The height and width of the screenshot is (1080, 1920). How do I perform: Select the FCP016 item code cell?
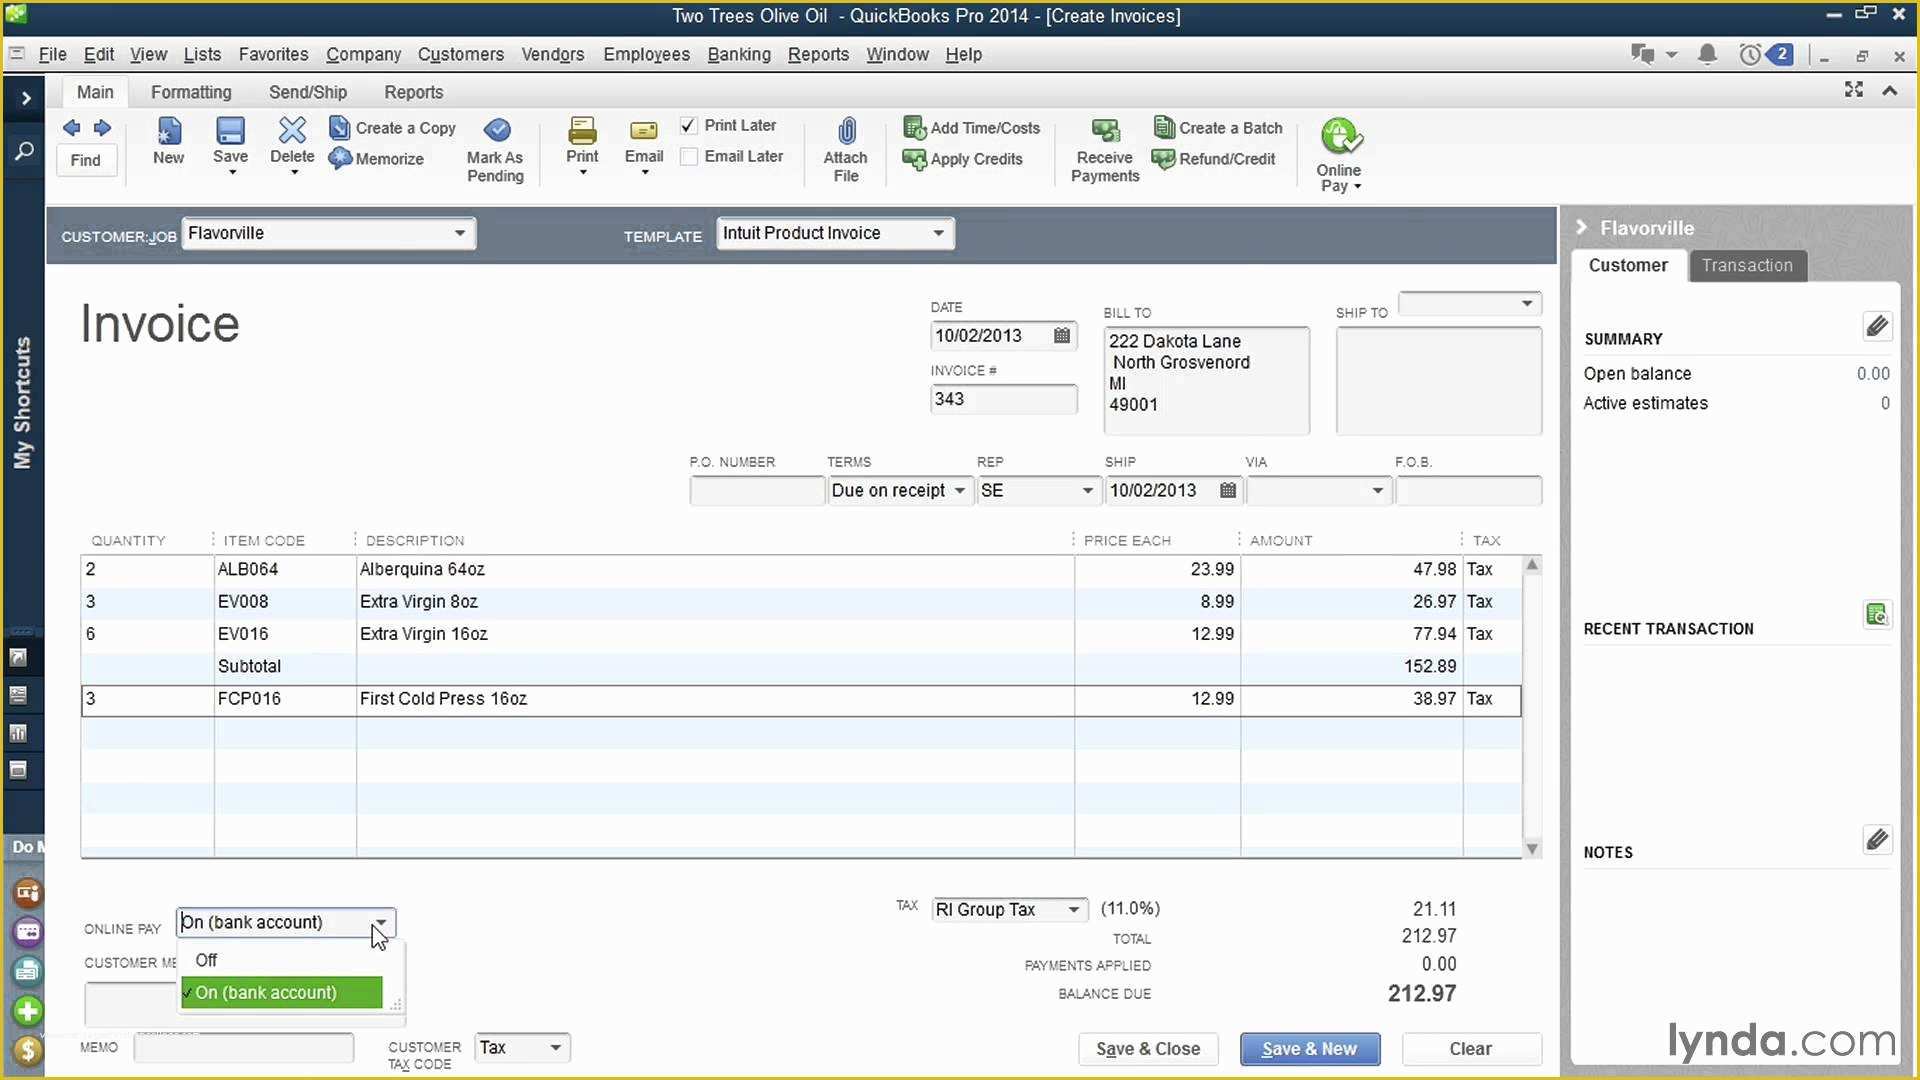(x=285, y=699)
